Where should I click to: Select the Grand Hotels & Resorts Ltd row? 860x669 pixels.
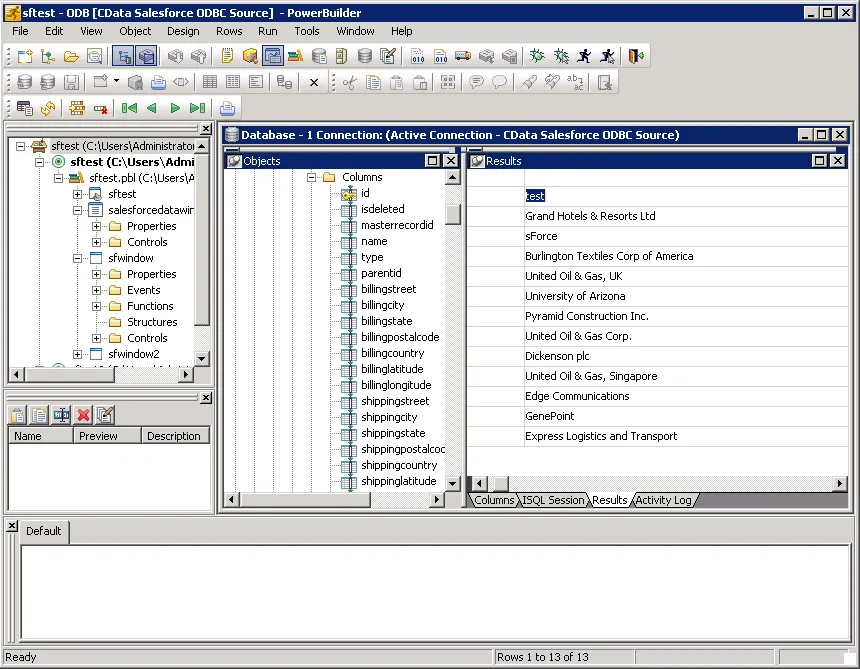coord(590,216)
